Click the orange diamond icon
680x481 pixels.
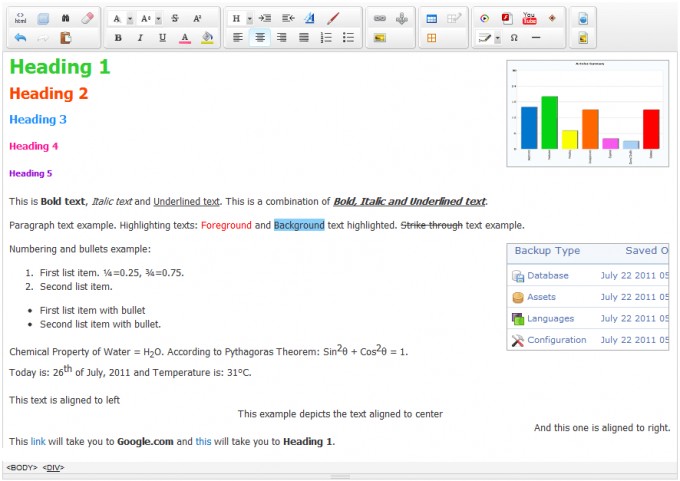coord(552,18)
